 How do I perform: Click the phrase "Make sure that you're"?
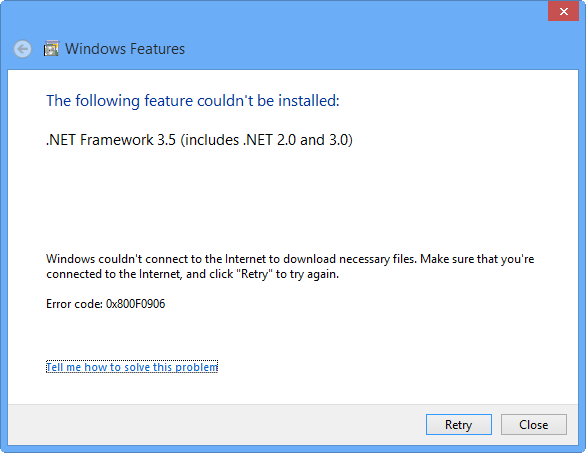tap(477, 259)
